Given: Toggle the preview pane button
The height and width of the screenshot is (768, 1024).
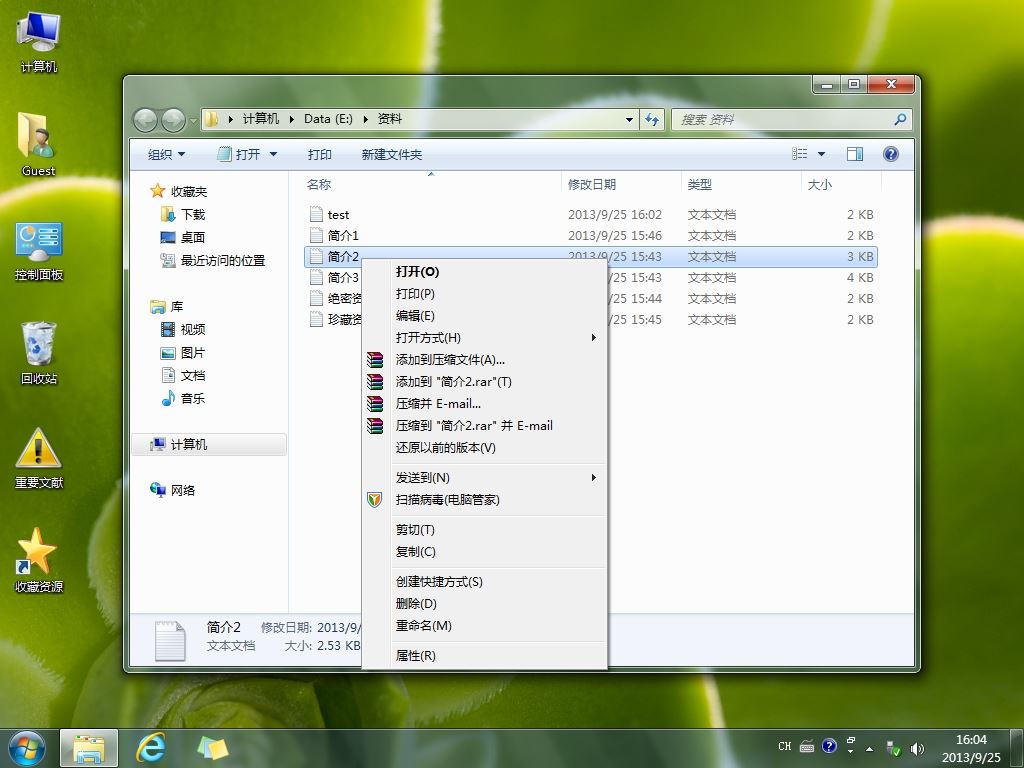Looking at the screenshot, I should 854,154.
